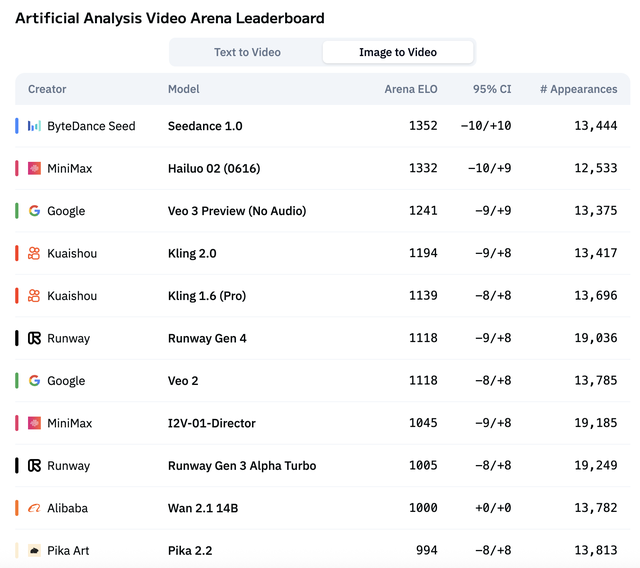Click the Creator column header
This screenshot has height=568, width=640.
pyautogui.click(x=47, y=89)
